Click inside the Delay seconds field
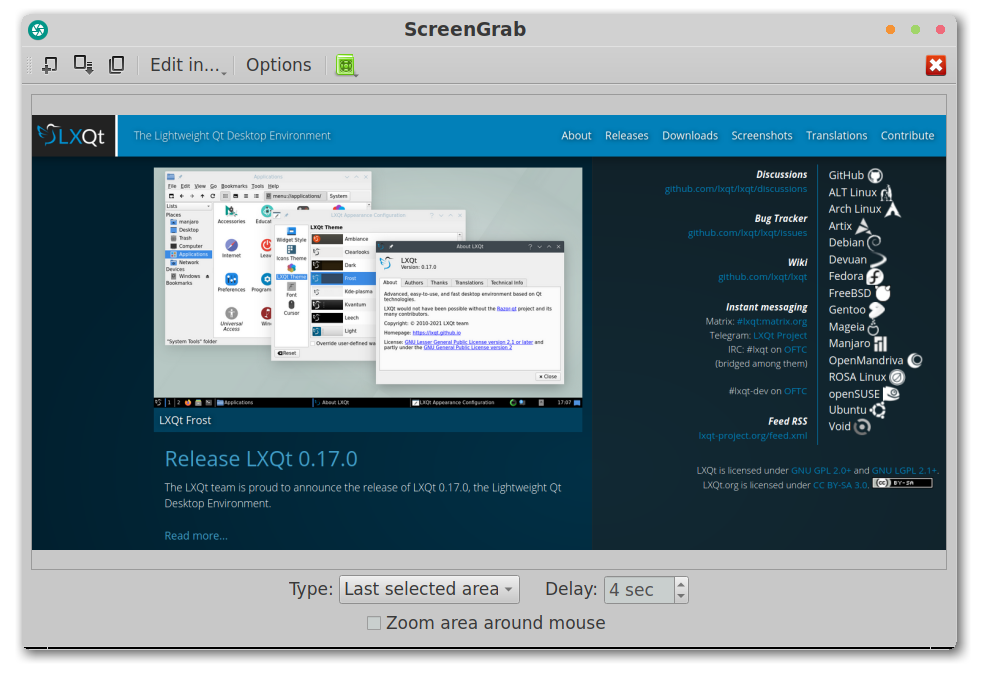This screenshot has width=988, height=693. (638, 590)
